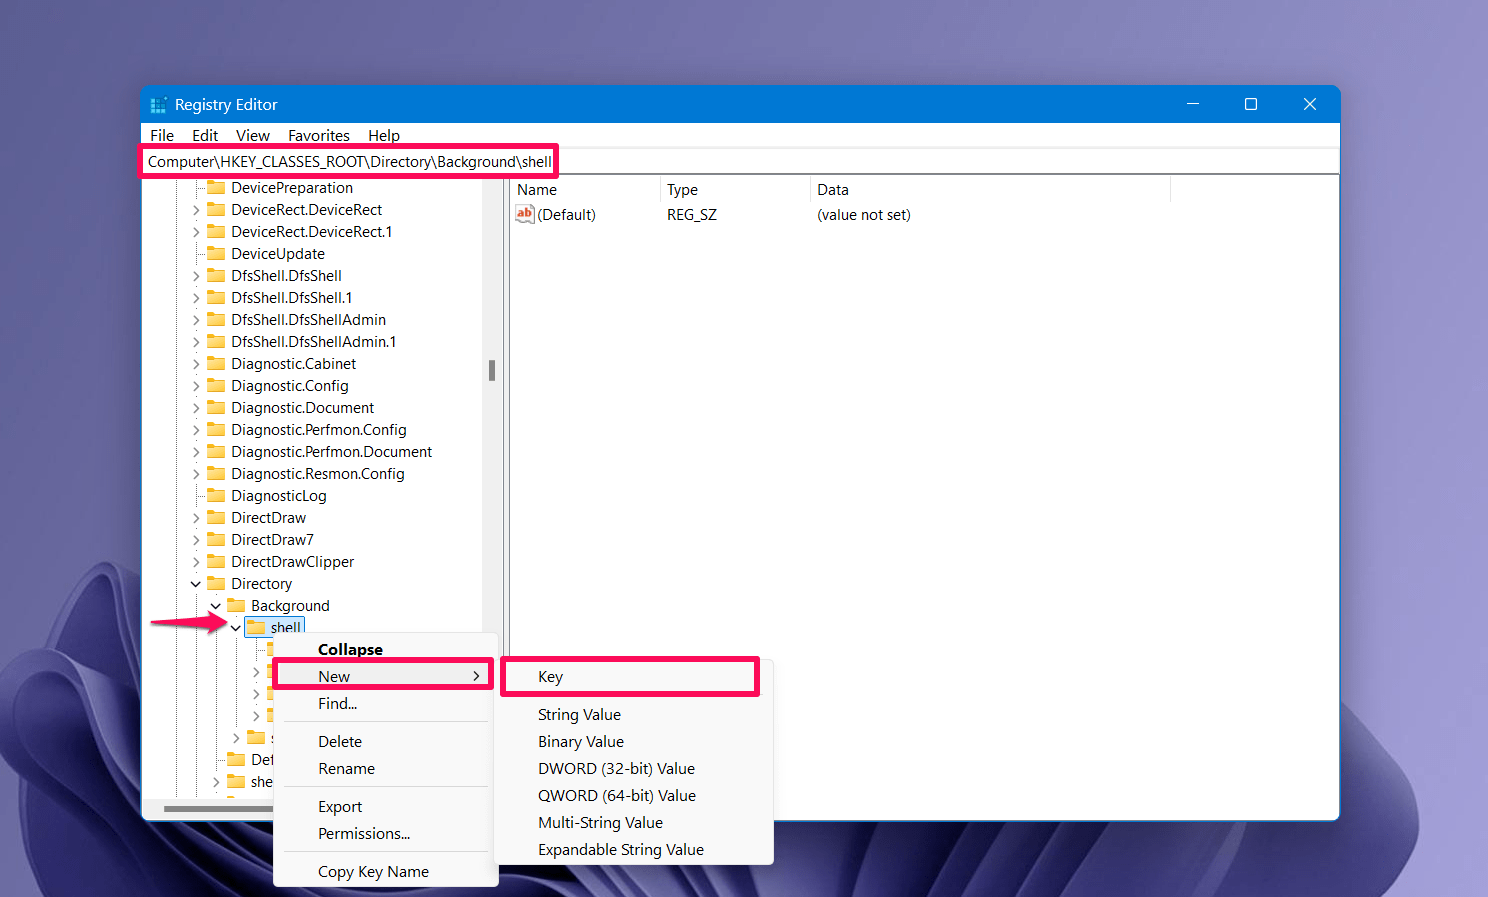Select Export in the context menu
The height and width of the screenshot is (897, 1488).
(x=386, y=806)
